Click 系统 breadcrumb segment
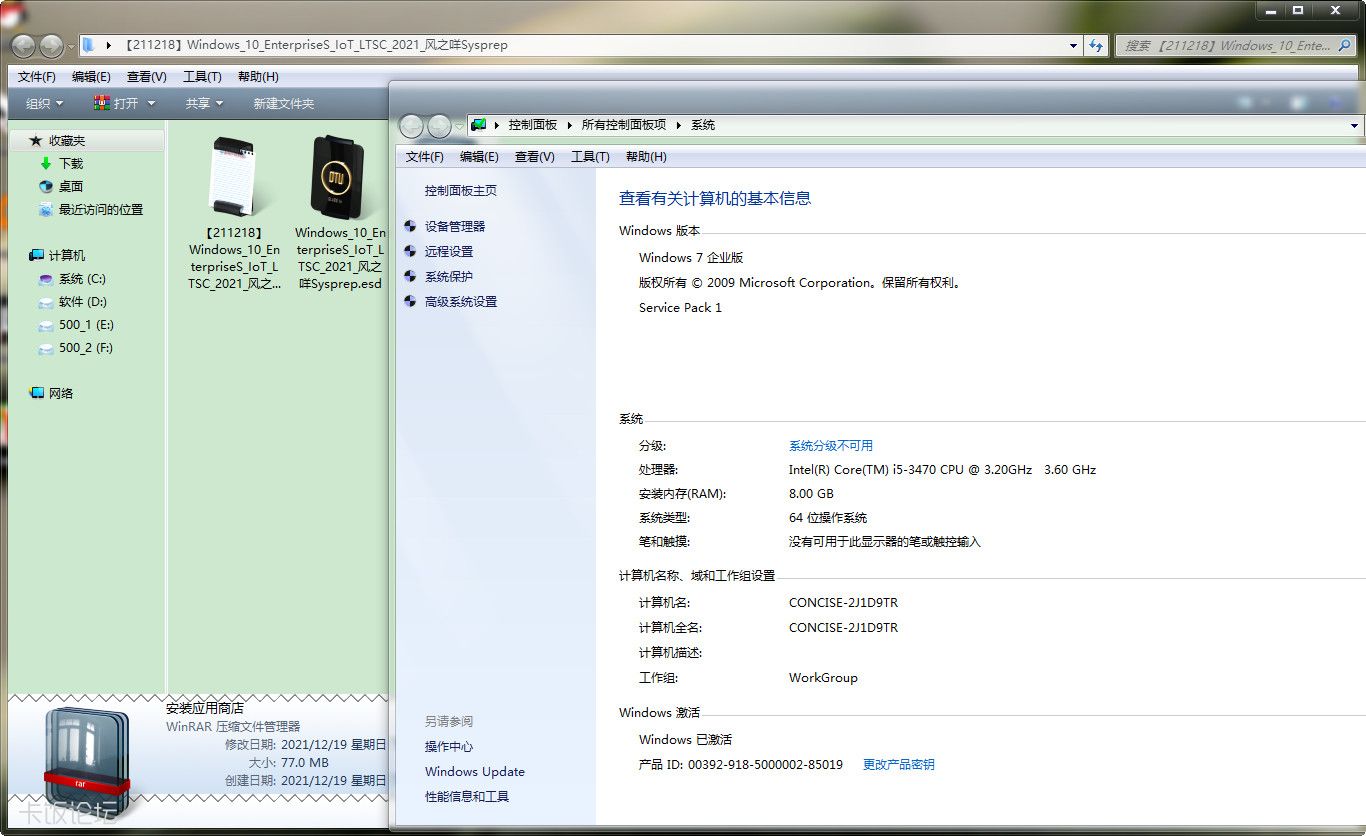Image resolution: width=1366 pixels, height=836 pixels. (x=703, y=125)
